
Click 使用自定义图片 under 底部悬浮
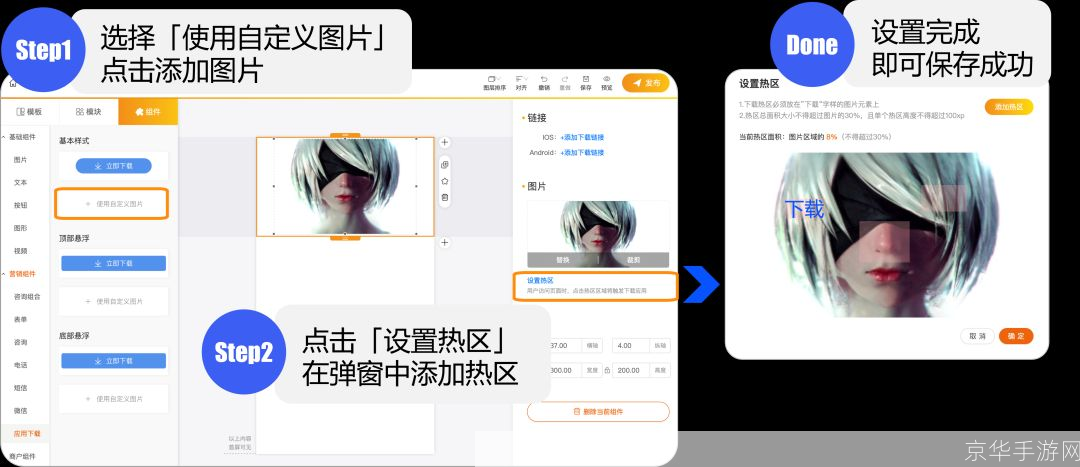pos(114,399)
